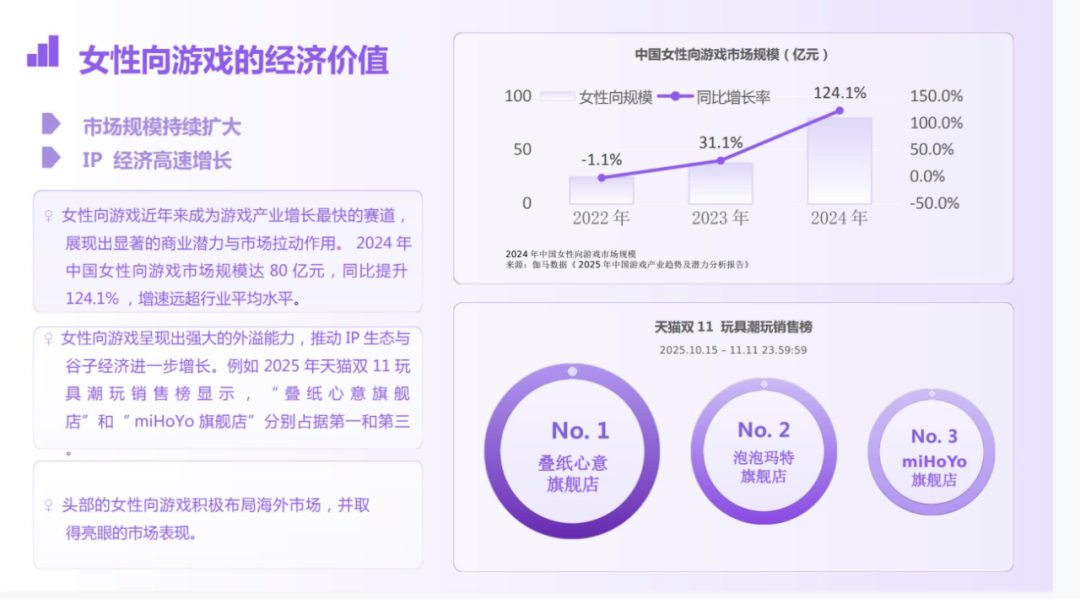The width and height of the screenshot is (1080, 599).
Task: Select the circle marker above the No. 2 badge
Action: [765, 385]
